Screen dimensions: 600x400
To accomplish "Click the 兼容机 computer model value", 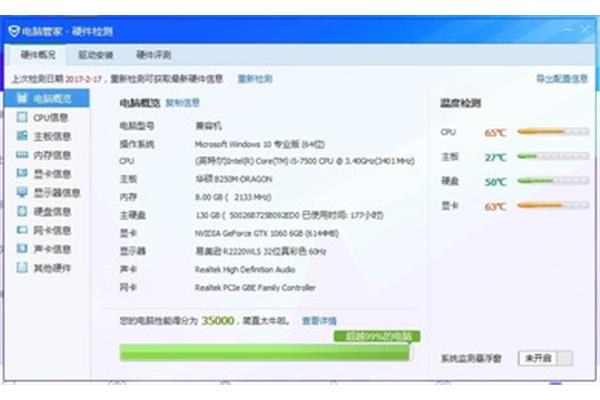I will coord(209,126).
